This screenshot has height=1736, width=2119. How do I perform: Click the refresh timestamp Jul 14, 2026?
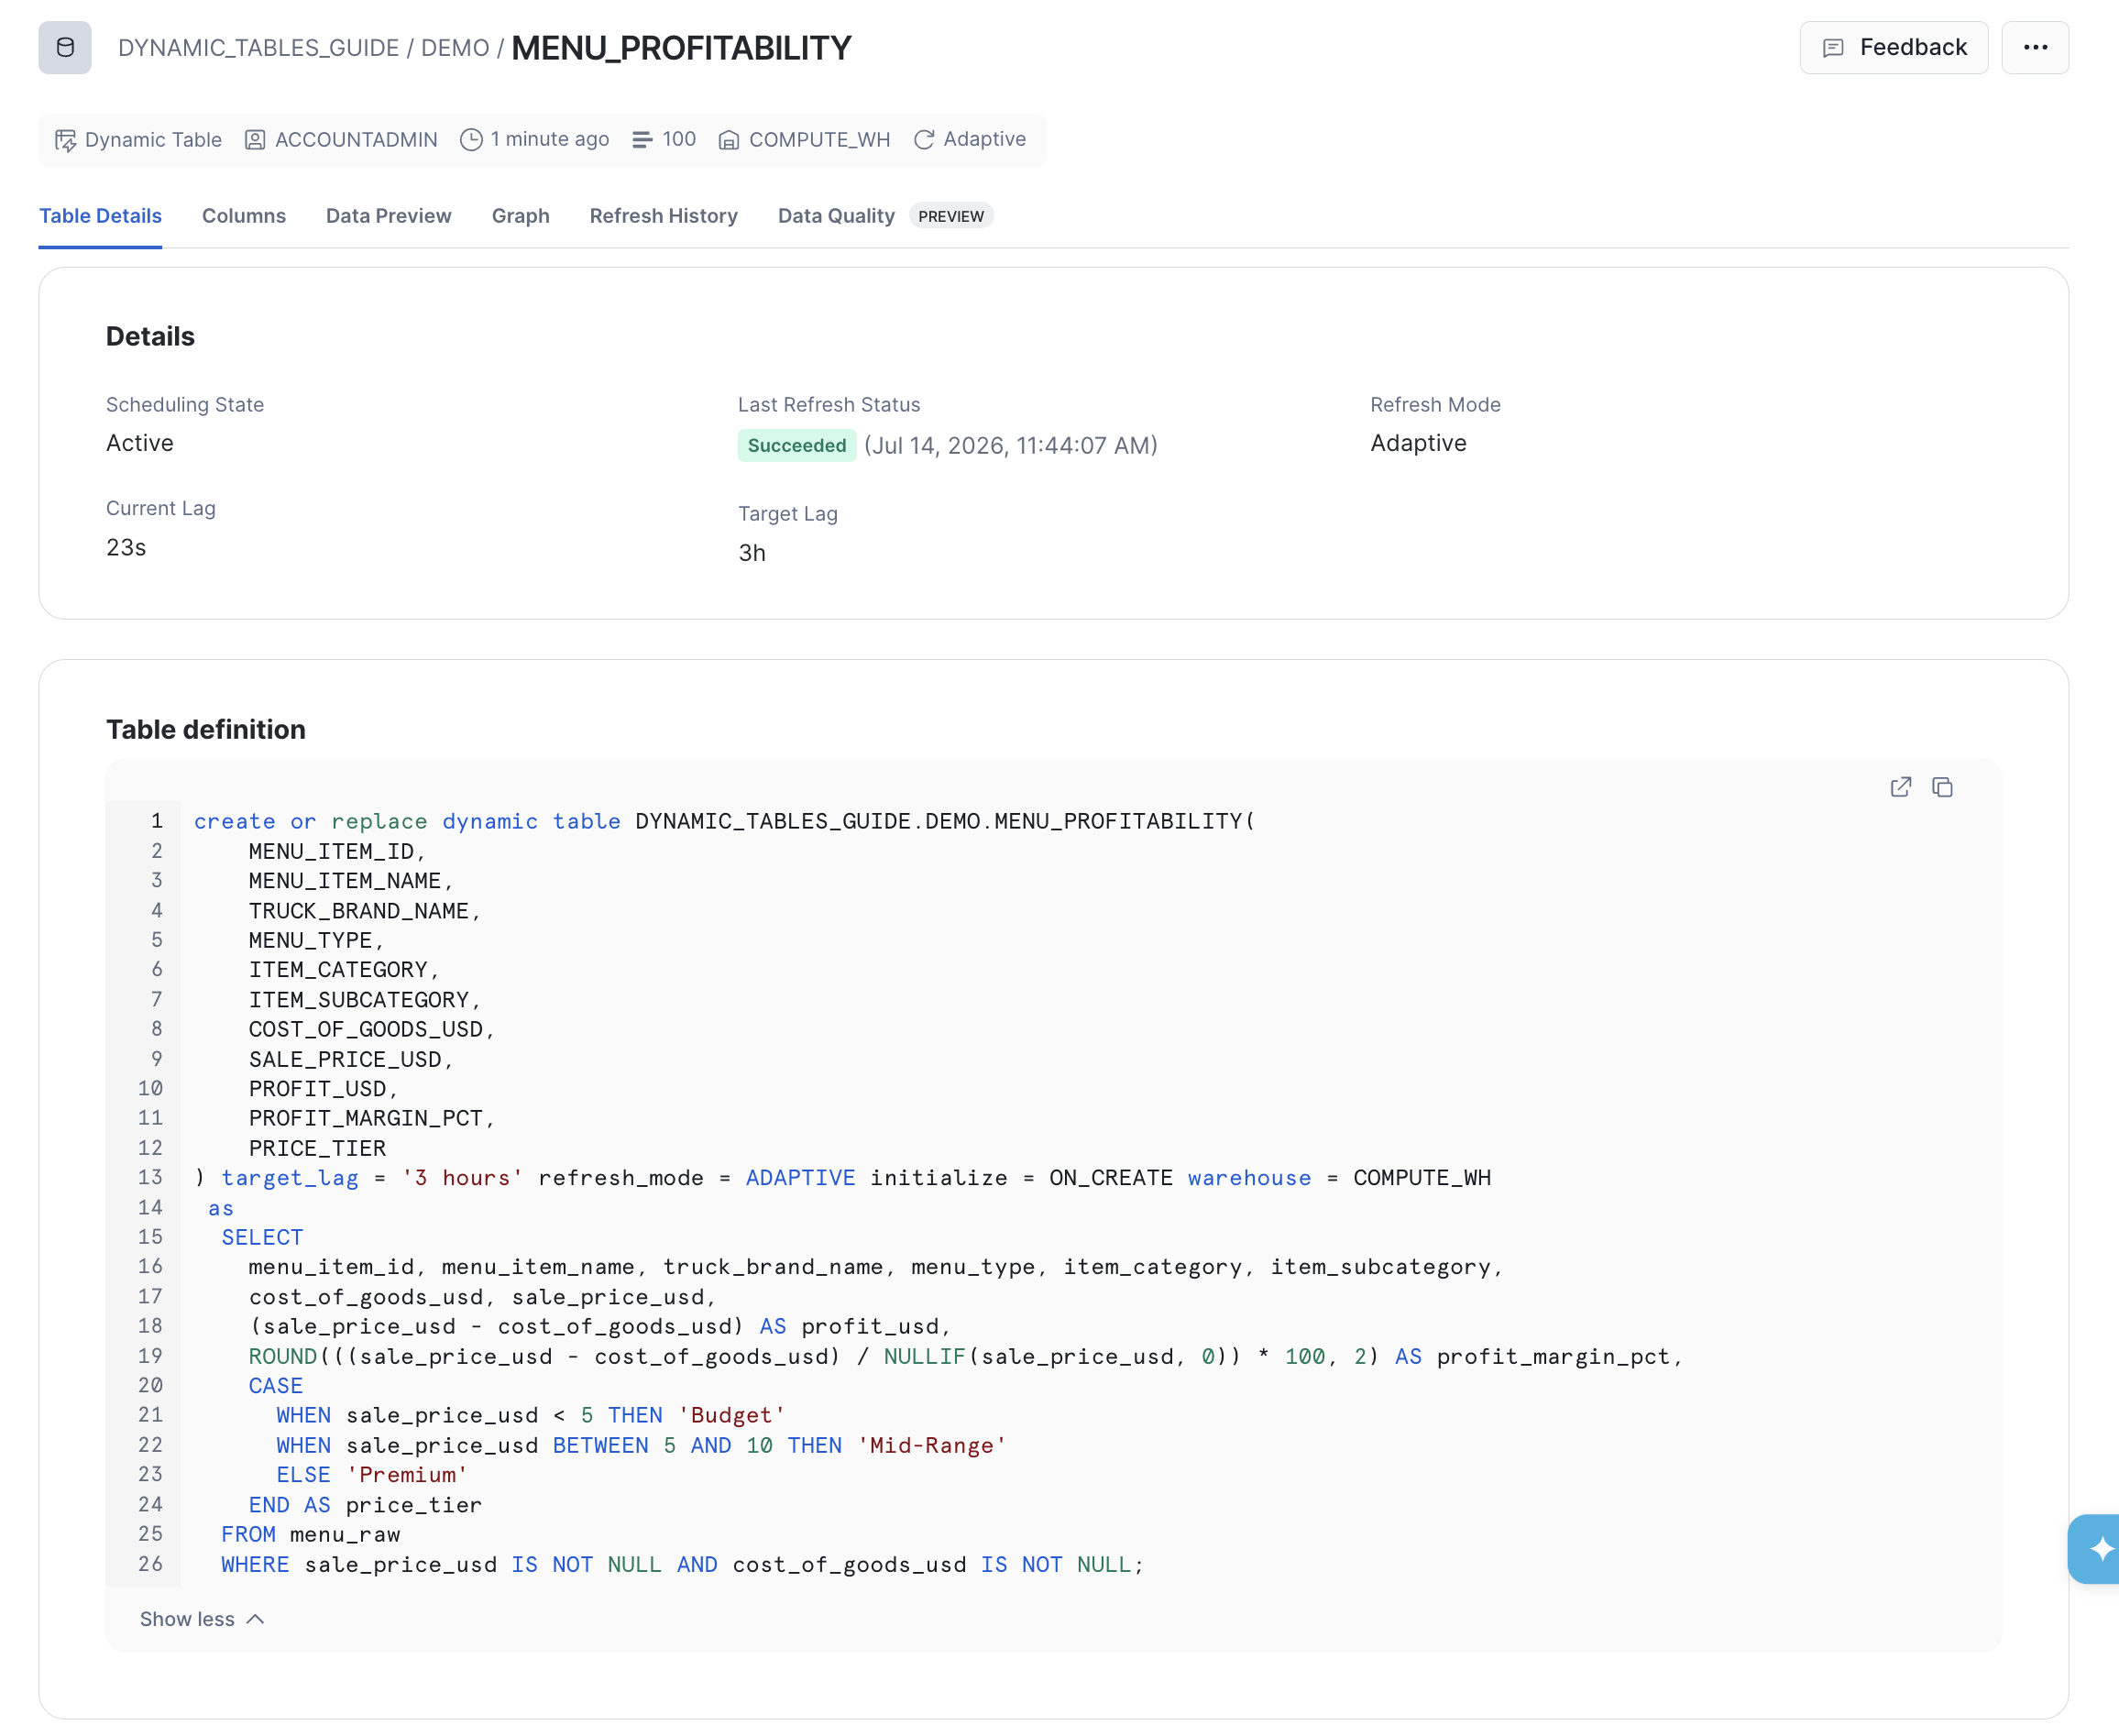coord(1010,445)
